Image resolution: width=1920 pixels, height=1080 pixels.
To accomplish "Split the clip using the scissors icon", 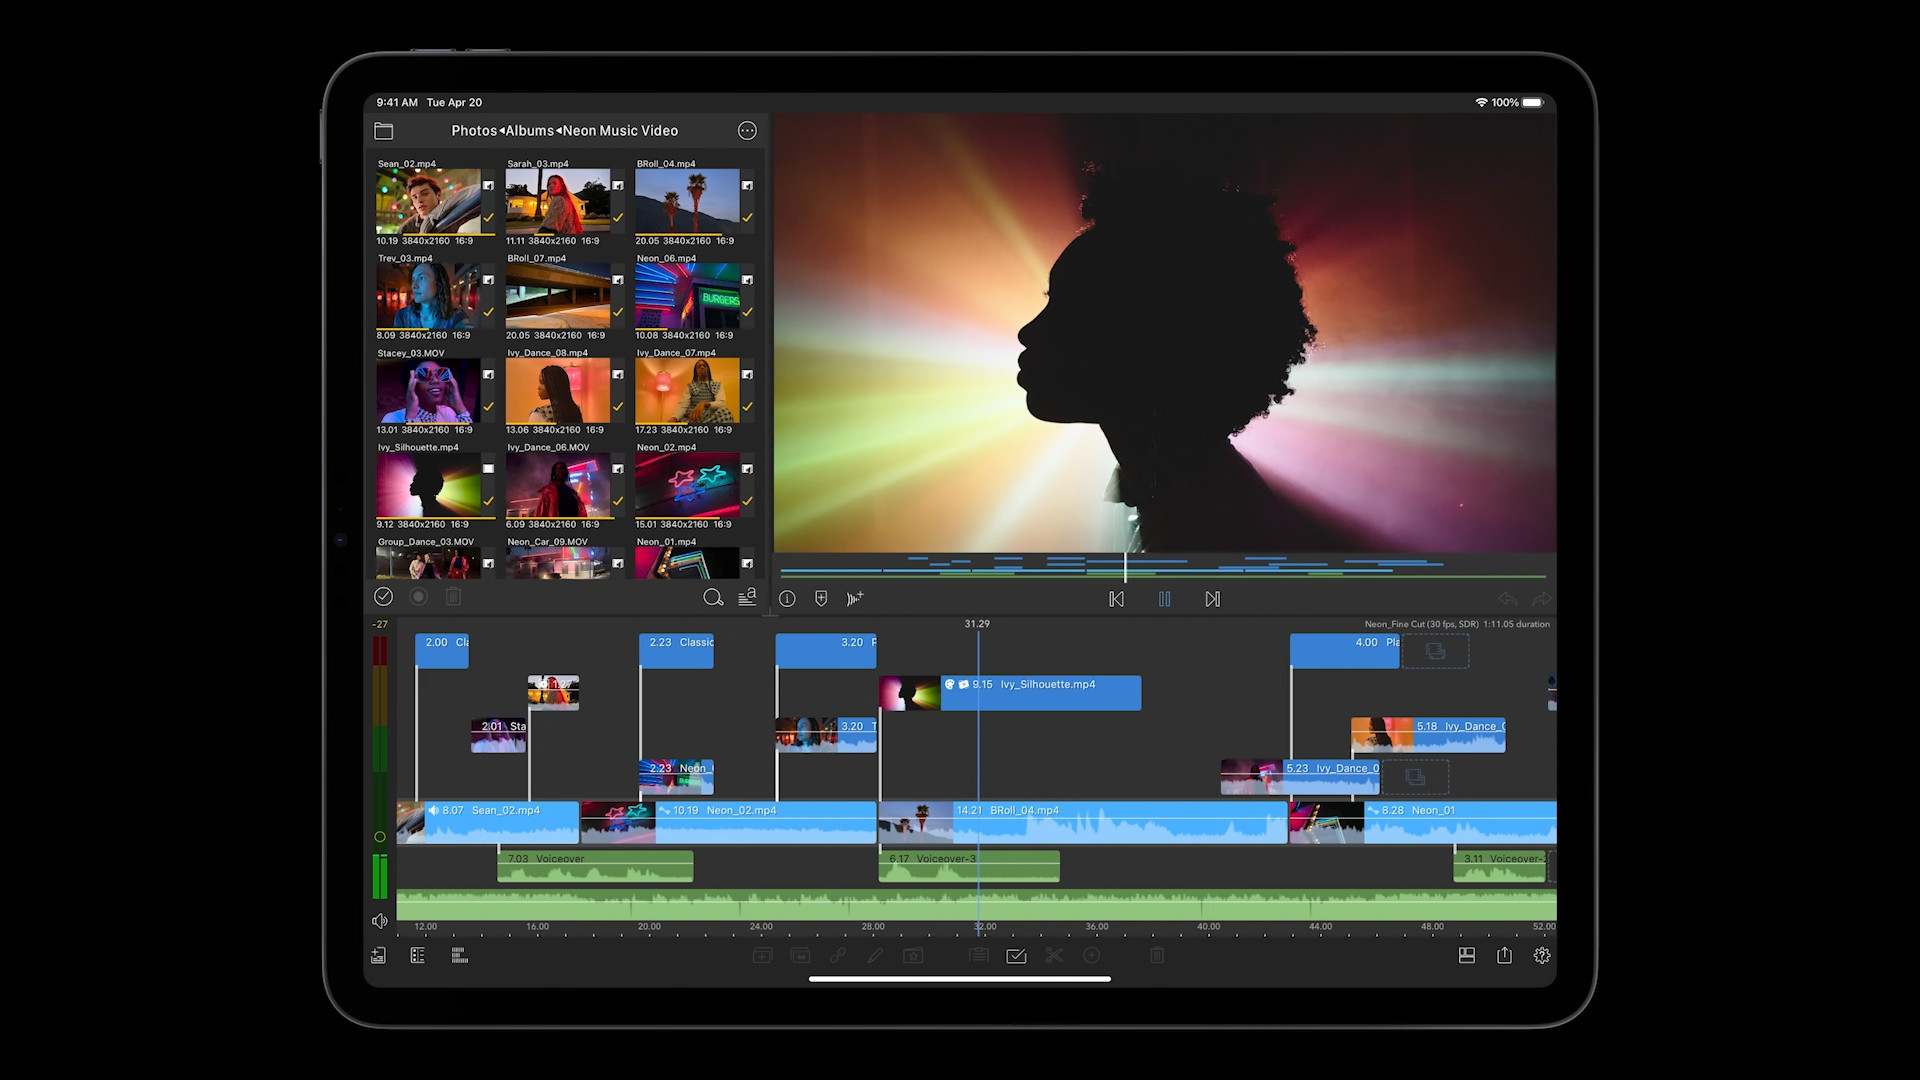I will pyautogui.click(x=1053, y=956).
